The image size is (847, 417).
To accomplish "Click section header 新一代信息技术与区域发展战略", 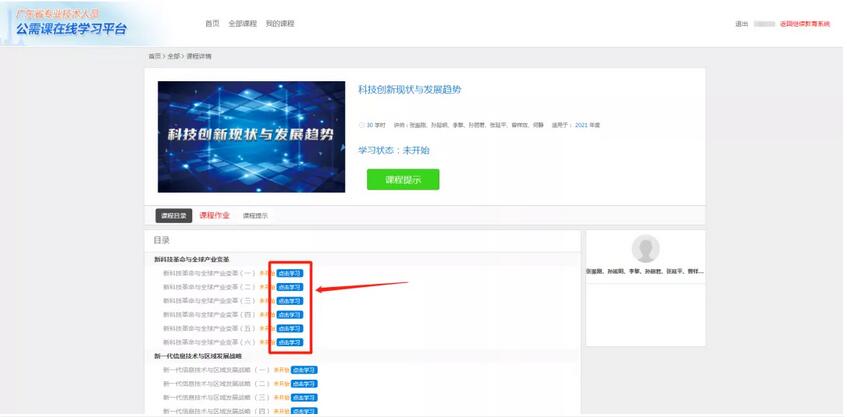I will [198, 357].
